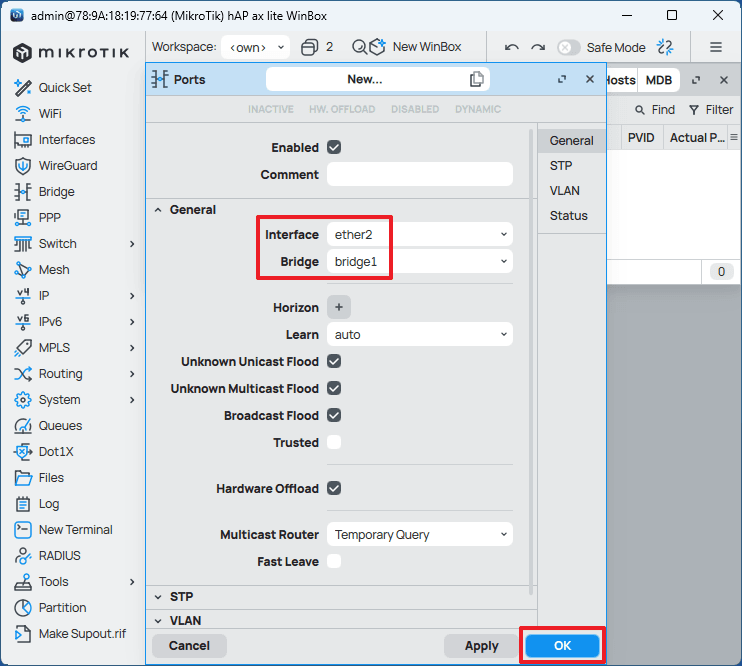Viewport: 742px width, 666px height.
Task: Click the Apply button
Action: click(481, 646)
